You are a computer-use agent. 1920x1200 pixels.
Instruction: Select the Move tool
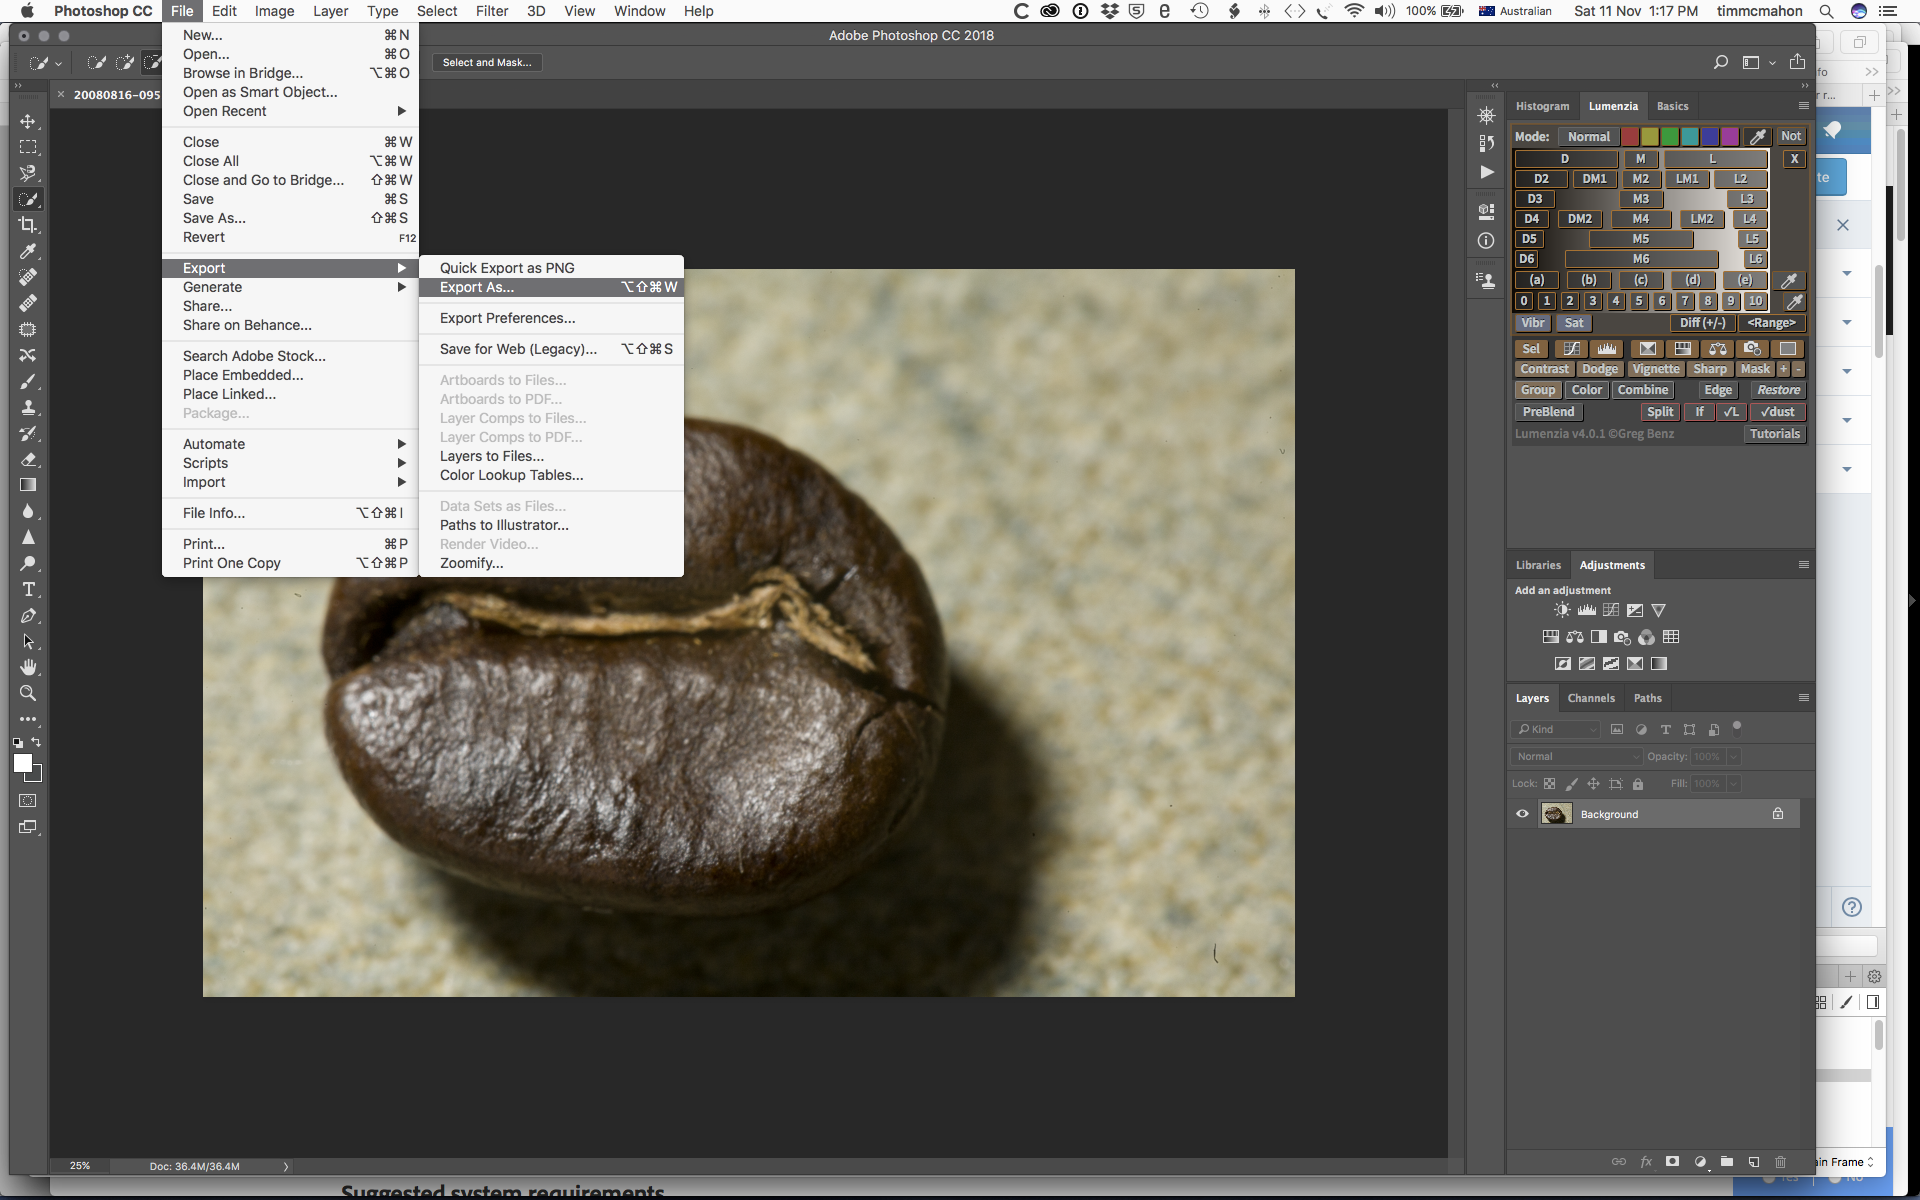click(x=28, y=121)
